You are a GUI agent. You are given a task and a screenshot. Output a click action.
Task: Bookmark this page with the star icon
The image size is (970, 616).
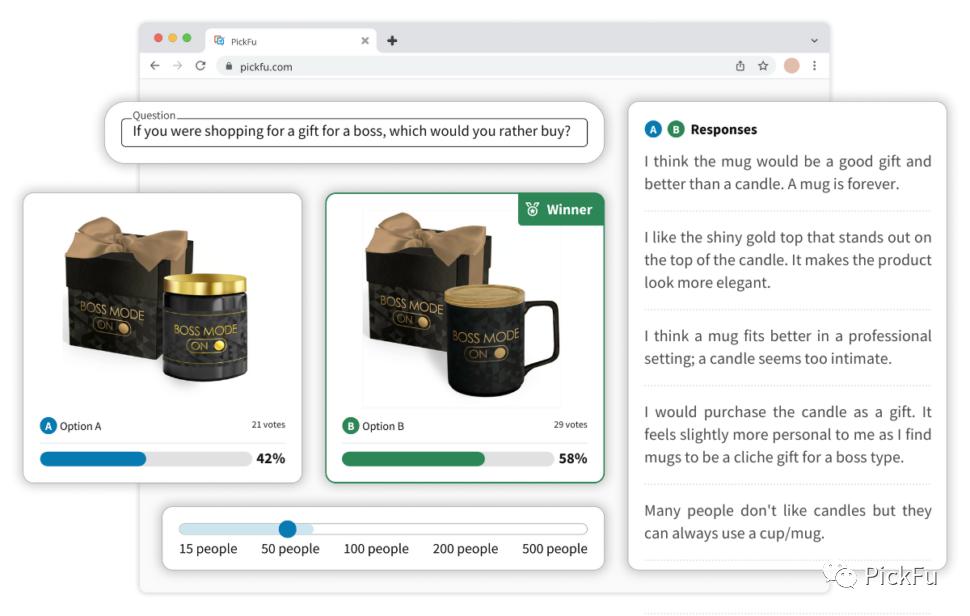click(x=763, y=66)
